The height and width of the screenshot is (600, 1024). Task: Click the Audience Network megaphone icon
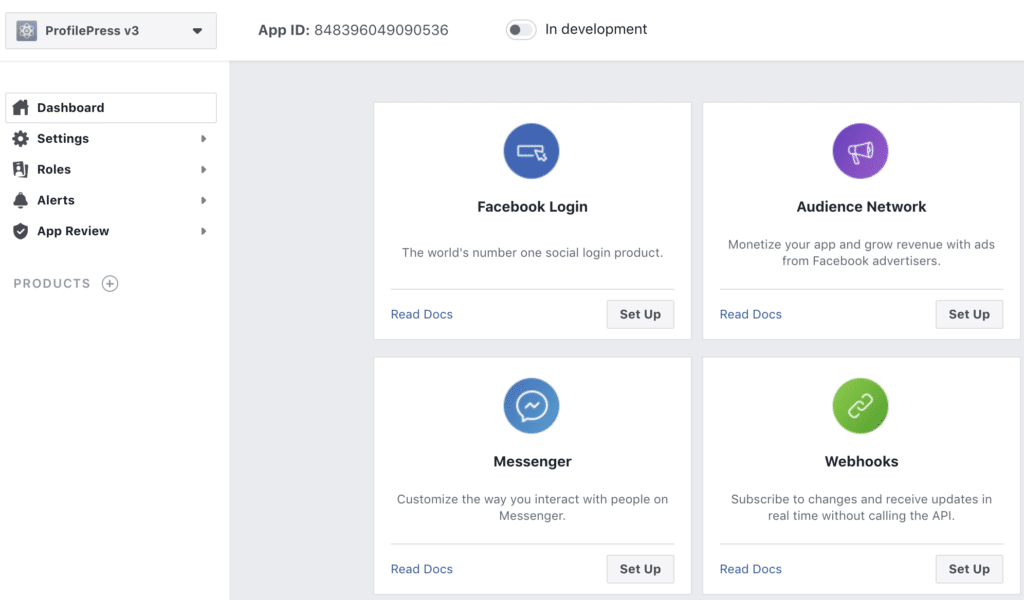(860, 151)
